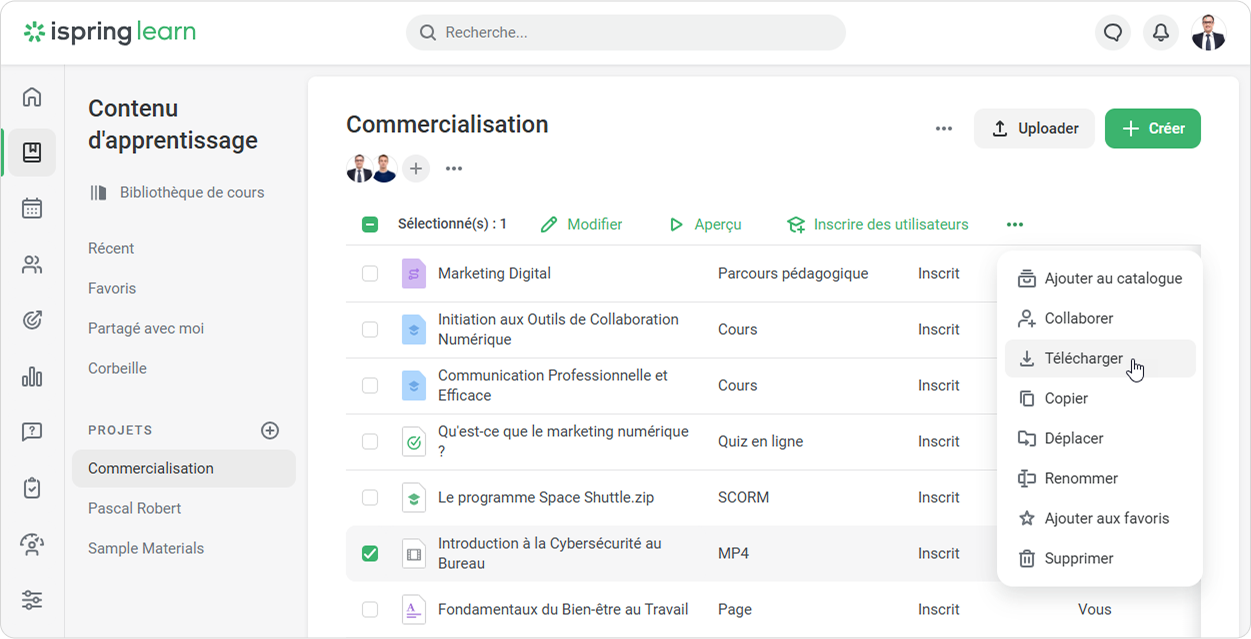The width and height of the screenshot is (1251, 639).
Task: Click the green Créer button
Action: (x=1152, y=129)
